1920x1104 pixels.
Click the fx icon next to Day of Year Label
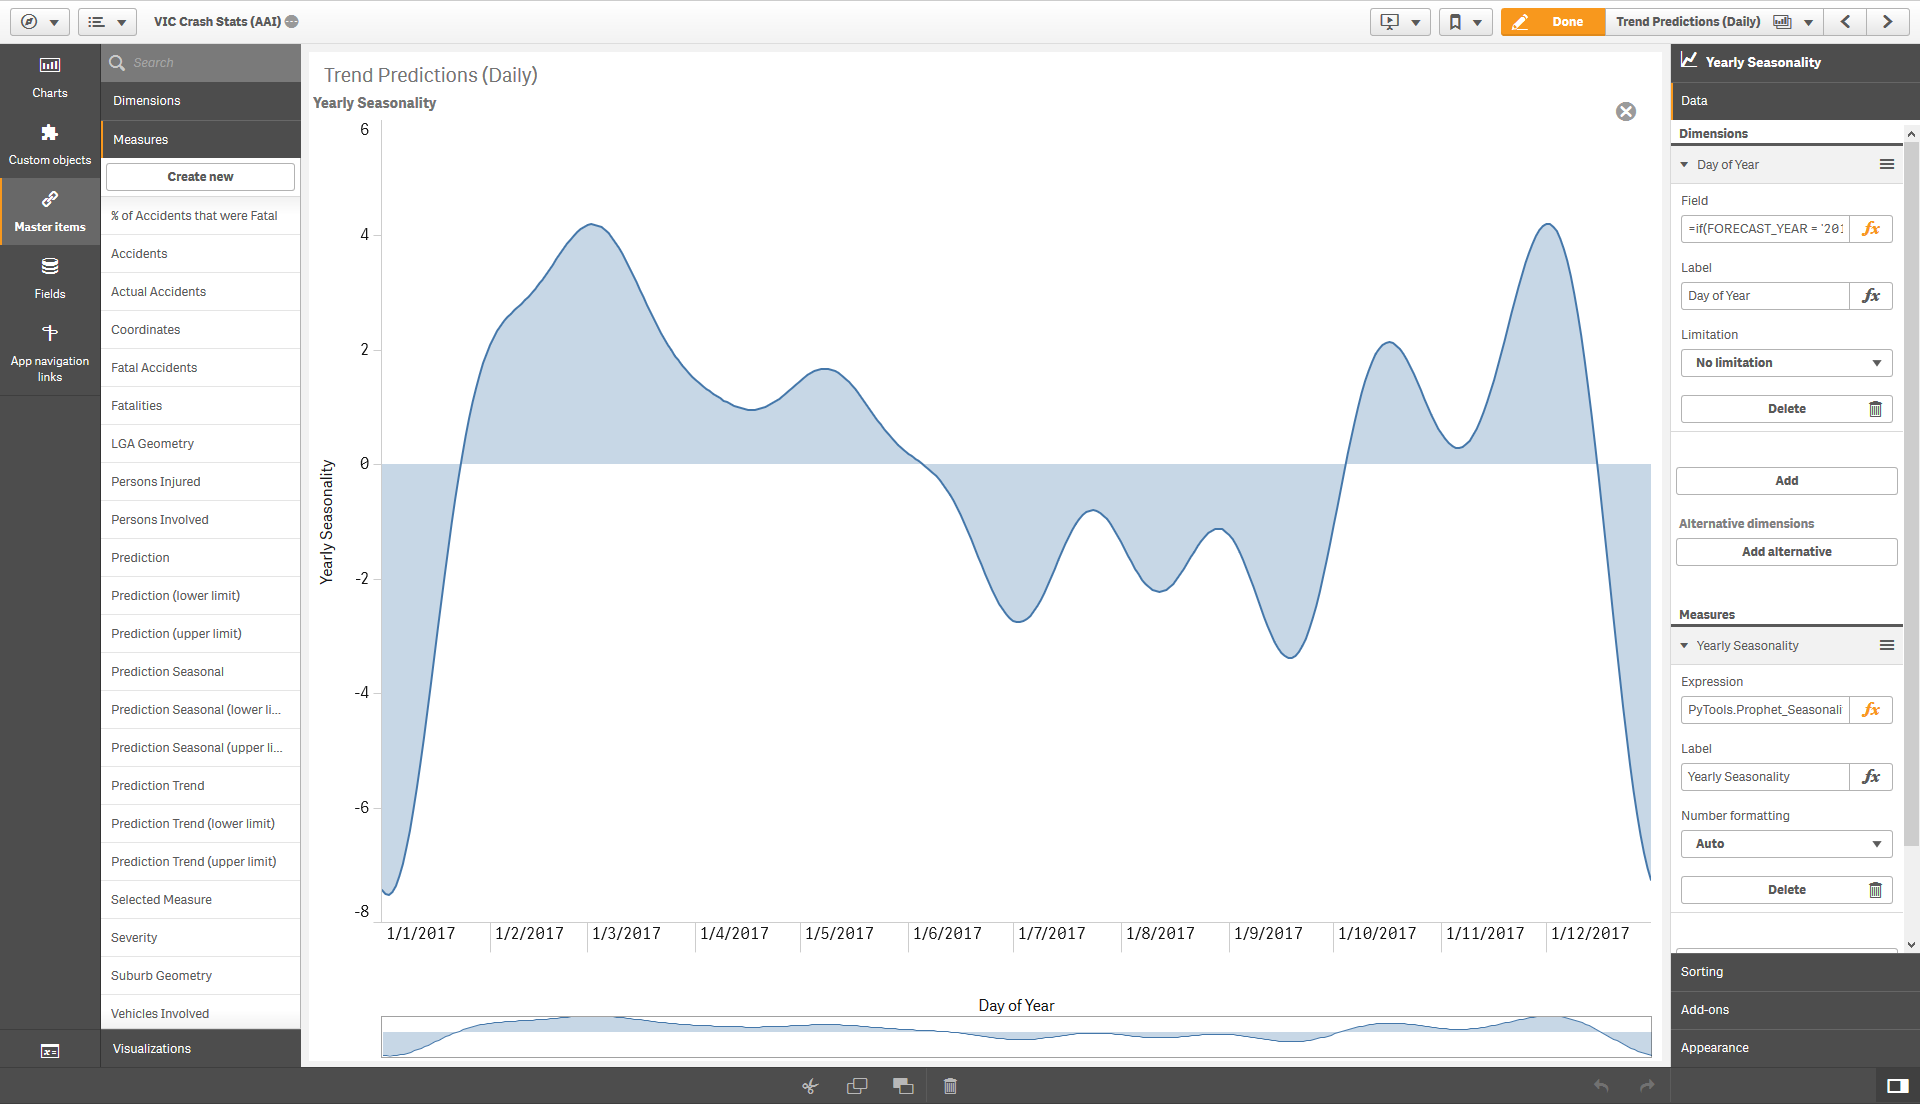(x=1873, y=295)
